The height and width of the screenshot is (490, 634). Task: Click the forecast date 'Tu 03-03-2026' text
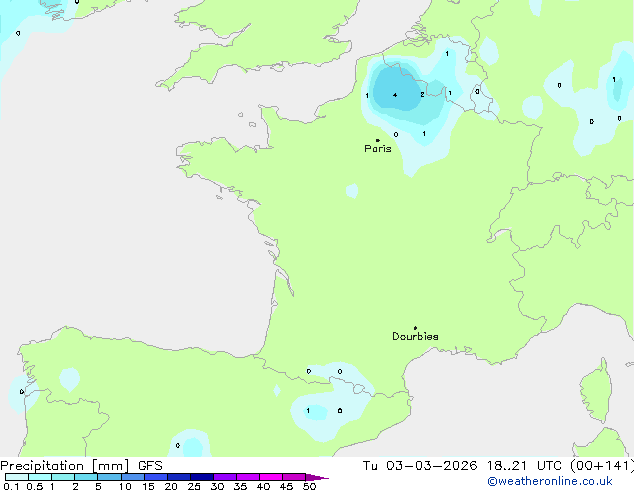[420, 466]
